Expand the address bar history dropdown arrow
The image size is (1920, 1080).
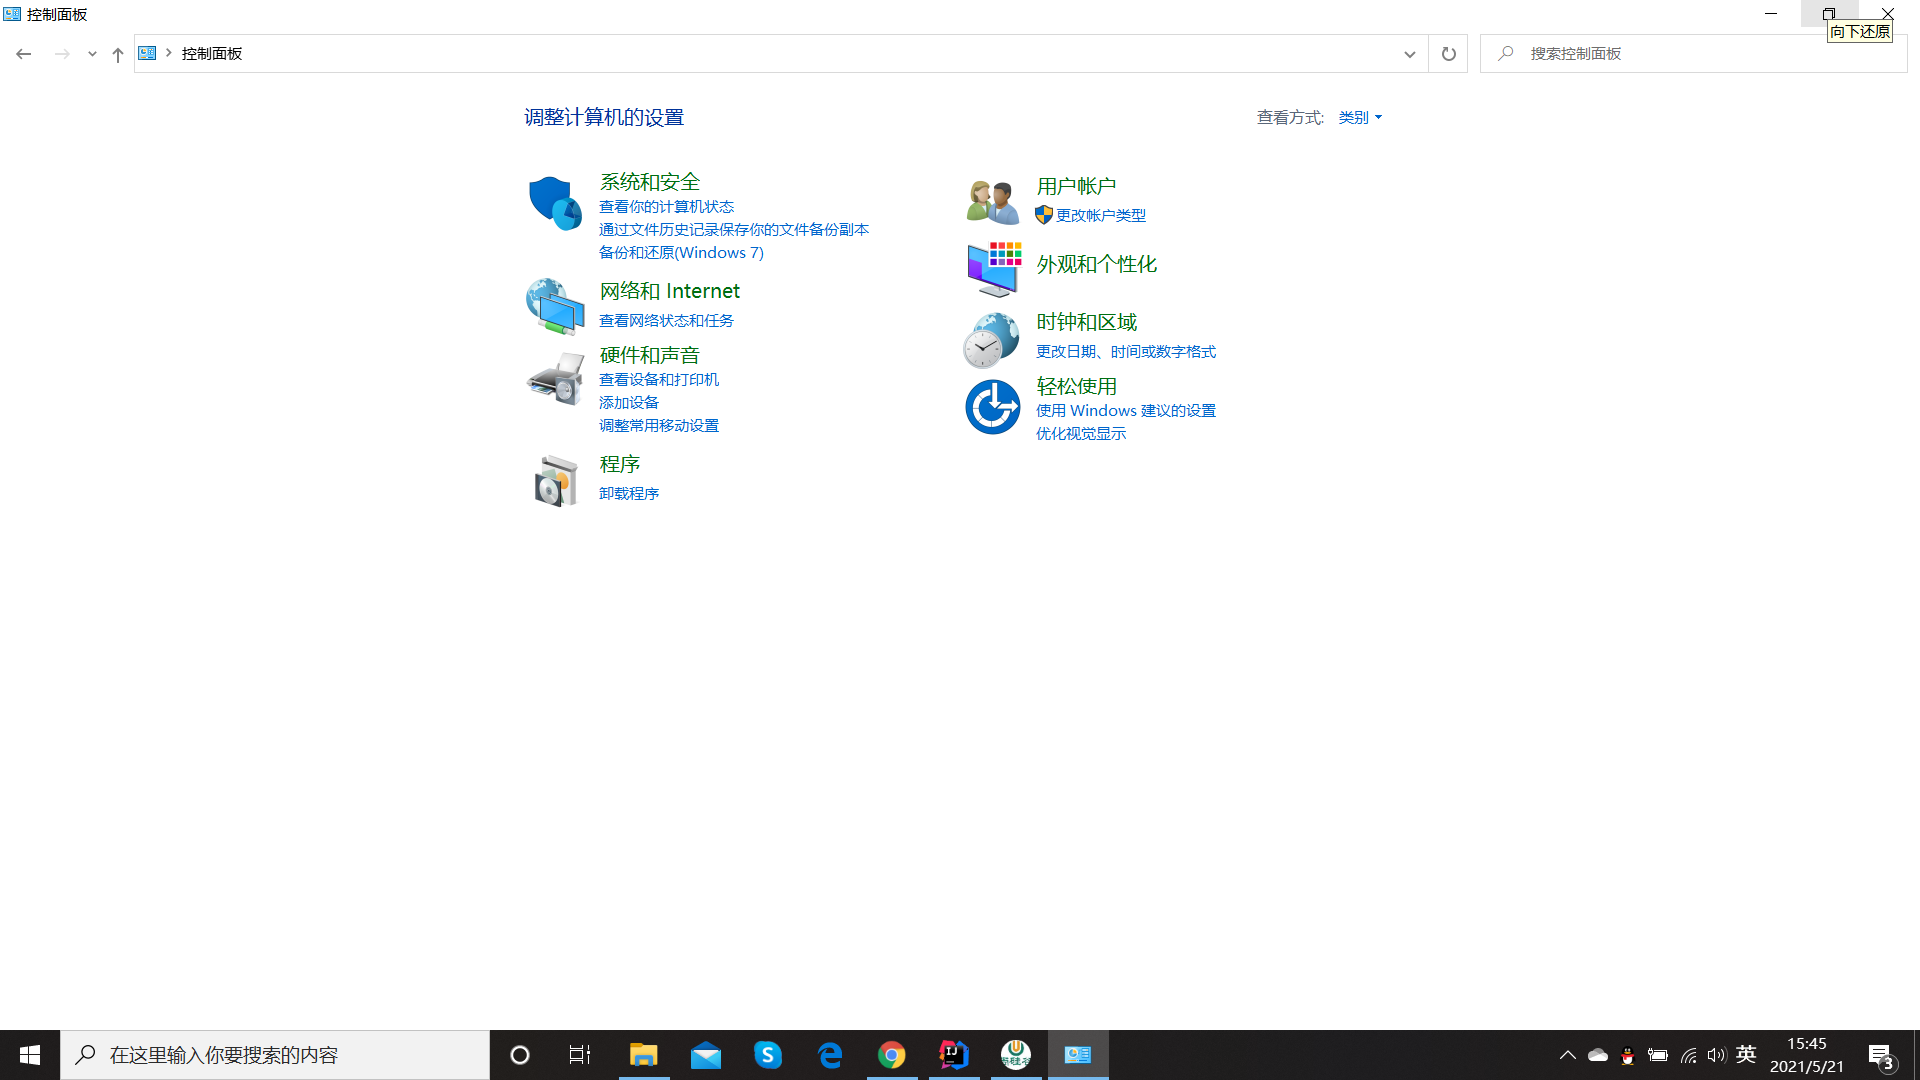[x=1409, y=54]
